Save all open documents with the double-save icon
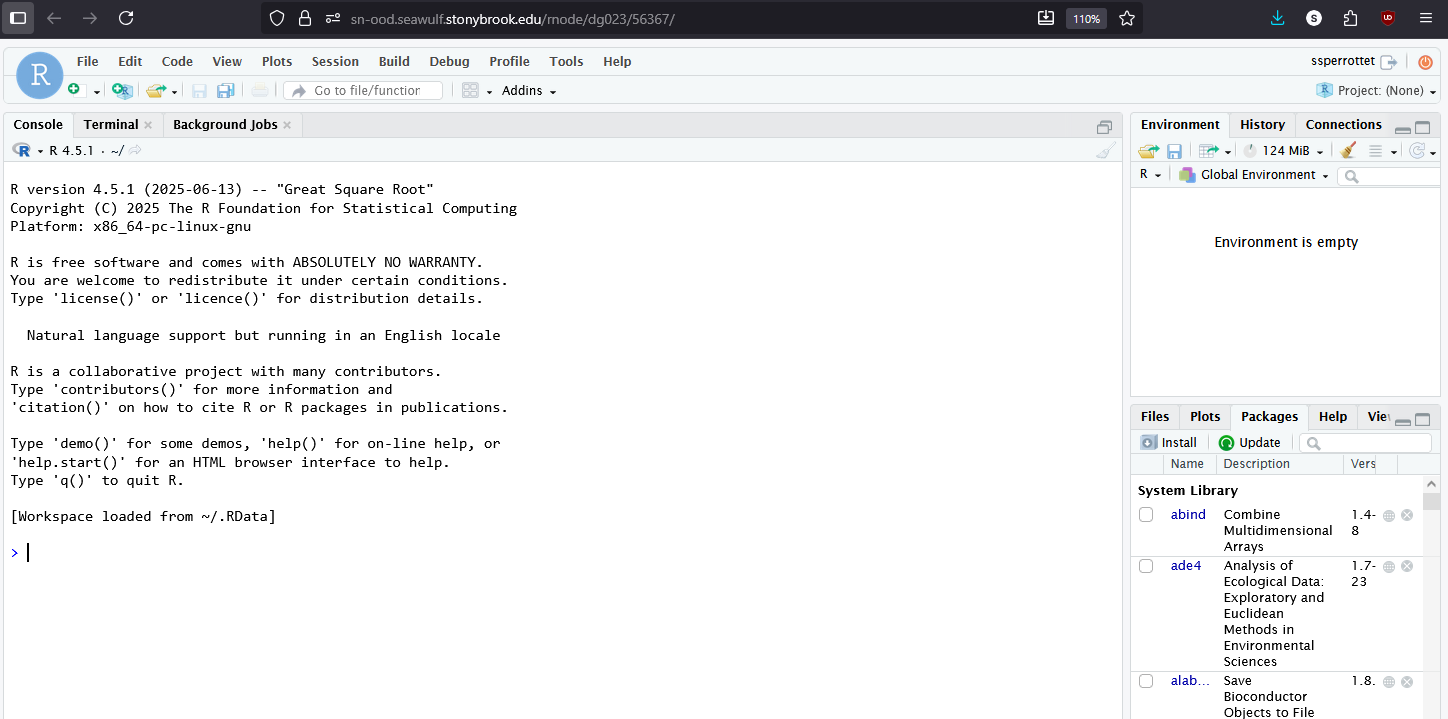 (x=225, y=90)
